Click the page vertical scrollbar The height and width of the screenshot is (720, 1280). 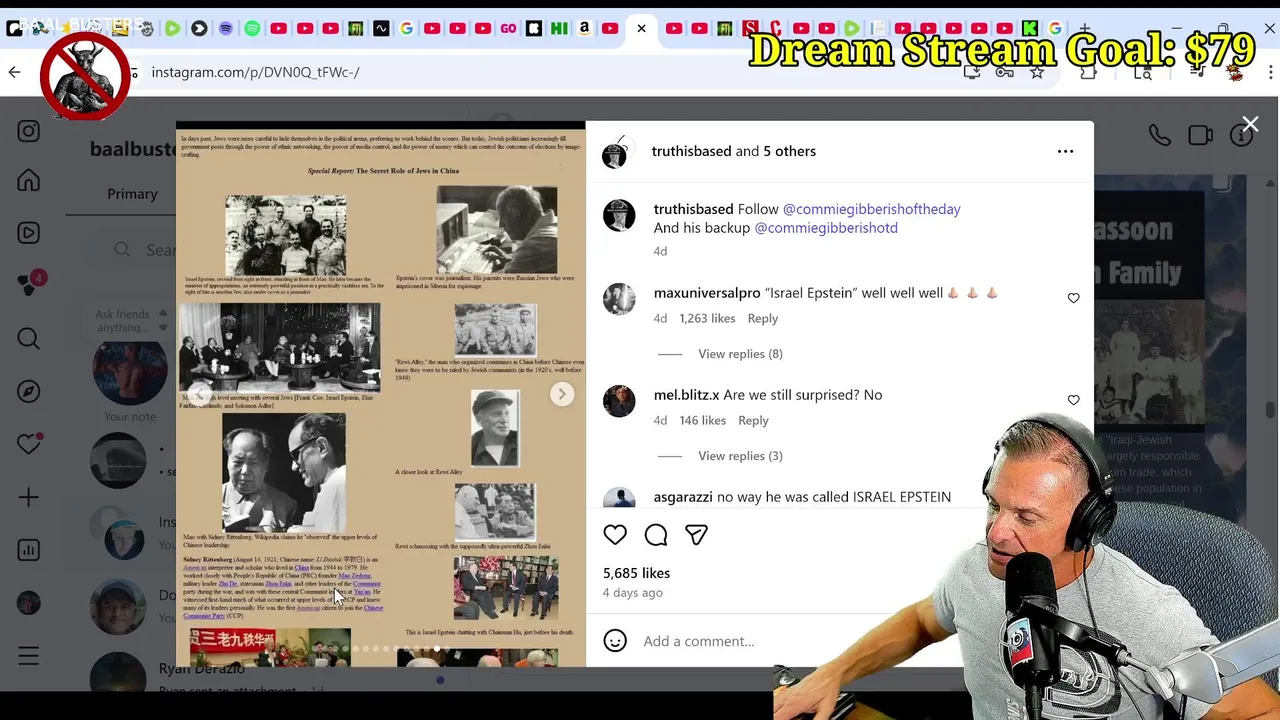pos(1270,408)
